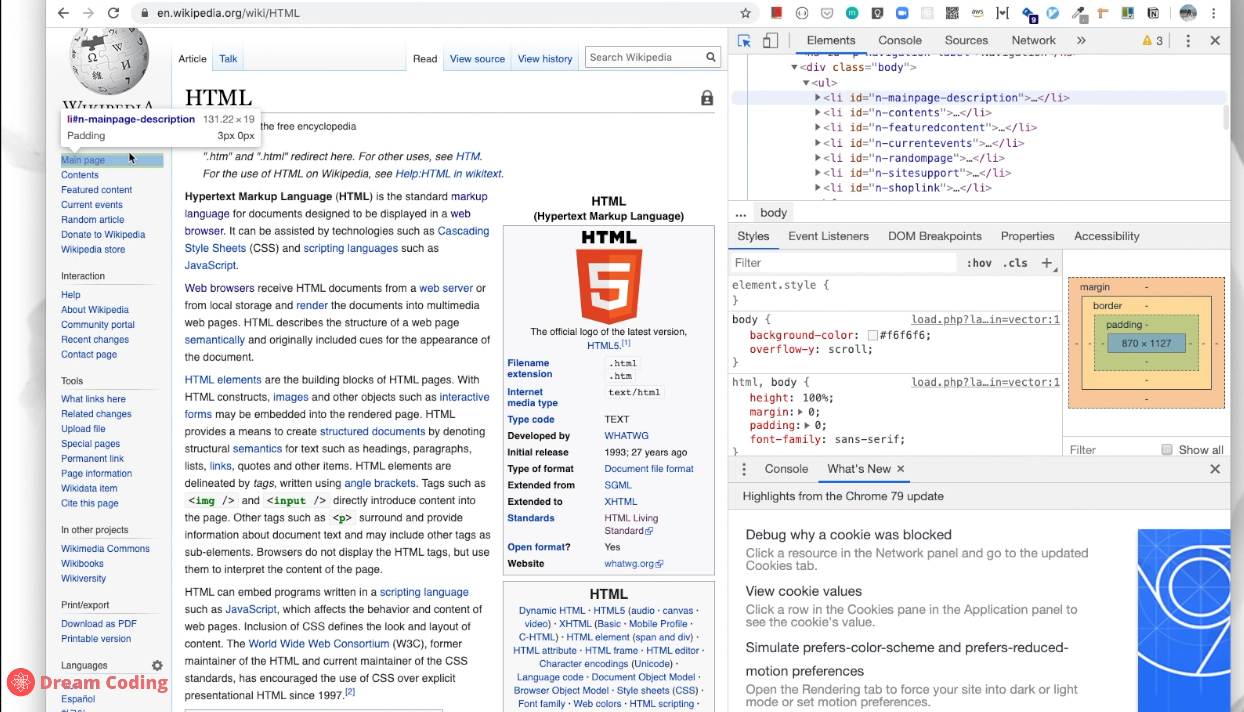Click the Wikipedia search magnifier icon
The width and height of the screenshot is (1244, 712).
711,58
